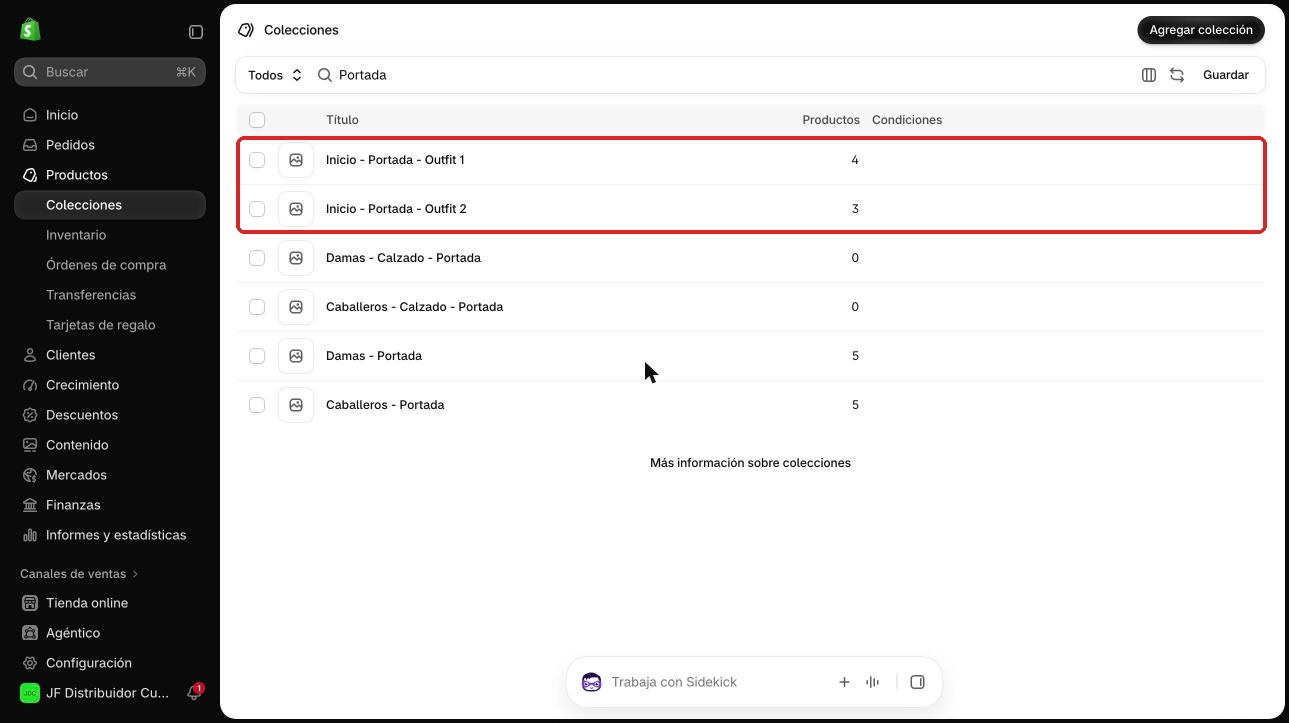Select the Damas - Portada checkbox

[257, 356]
